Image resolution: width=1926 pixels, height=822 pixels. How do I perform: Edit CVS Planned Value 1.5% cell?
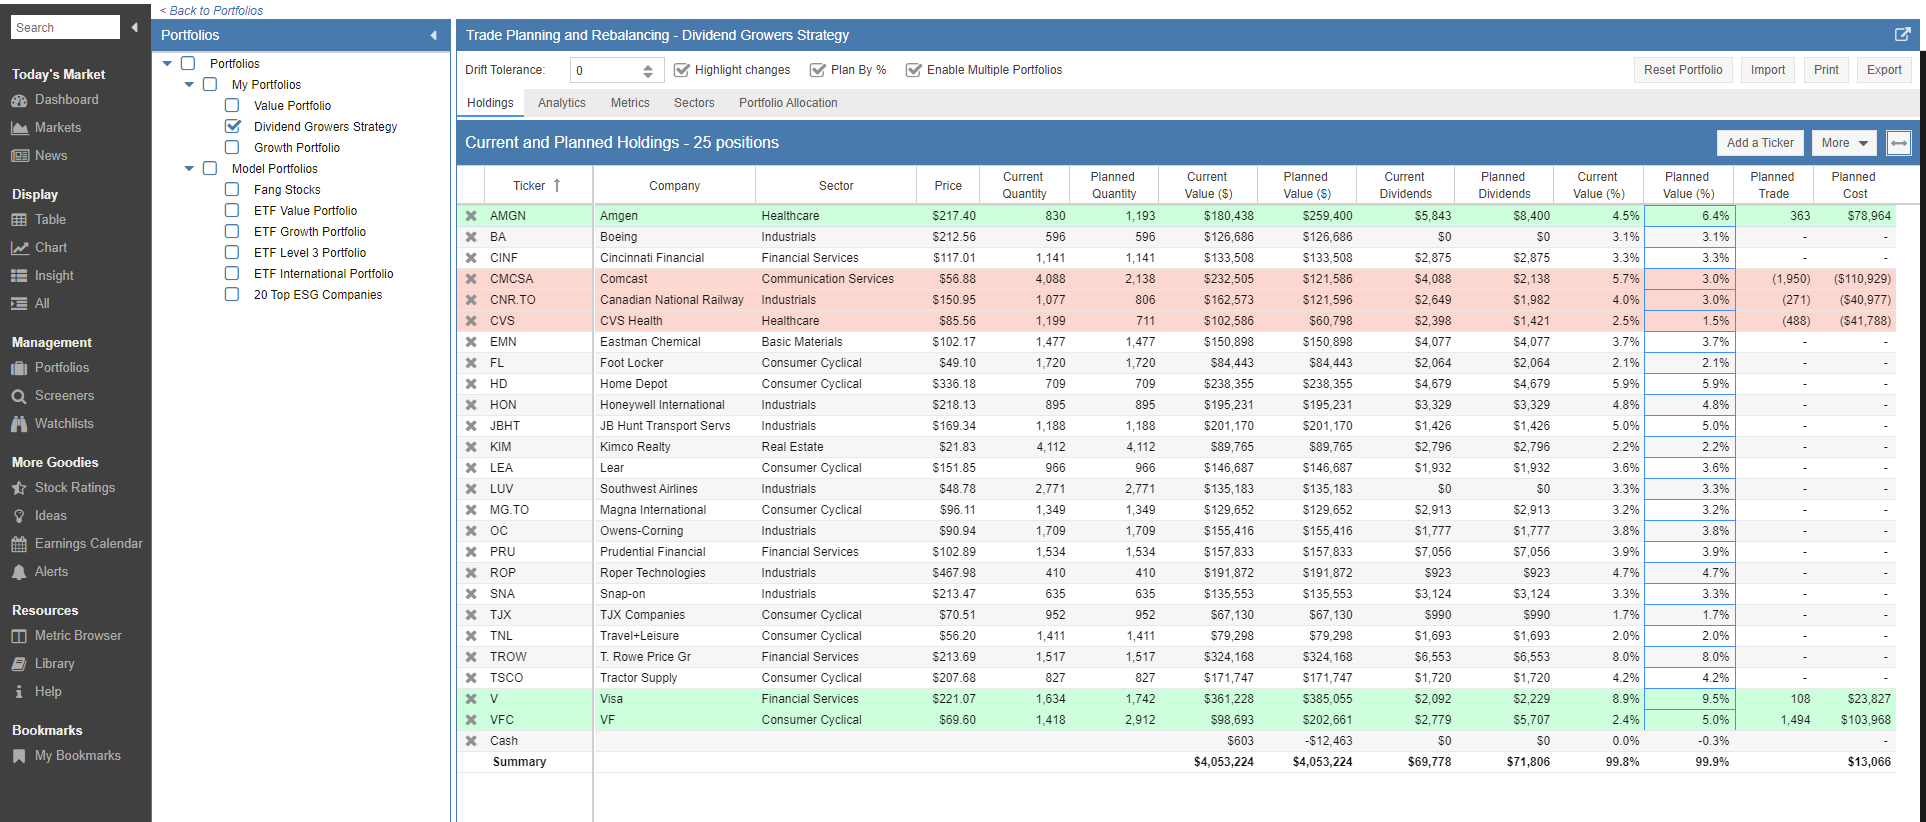point(1689,321)
